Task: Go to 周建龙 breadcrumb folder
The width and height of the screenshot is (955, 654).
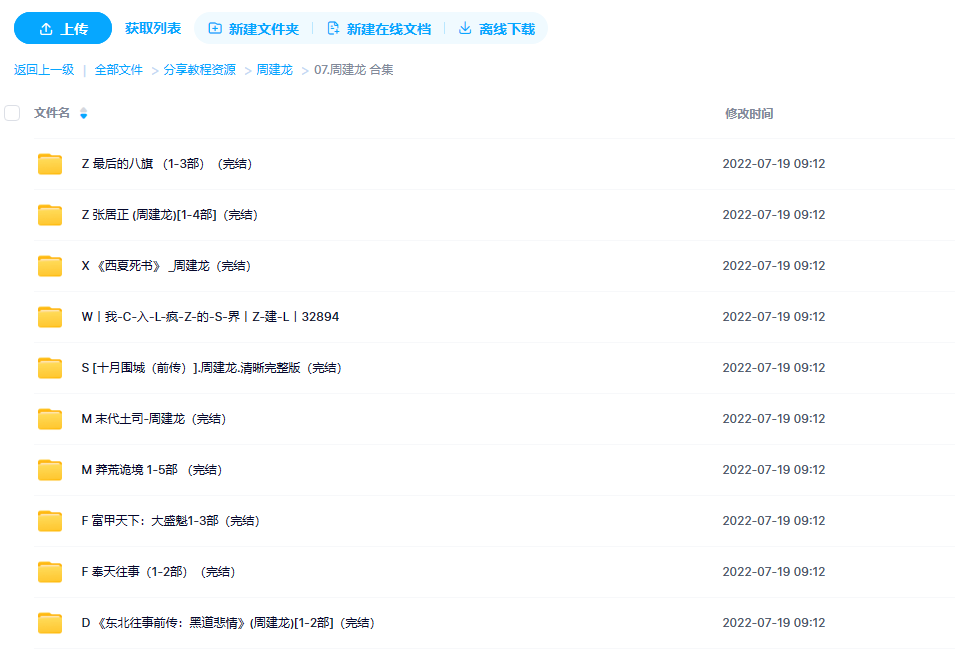Action: click(274, 70)
